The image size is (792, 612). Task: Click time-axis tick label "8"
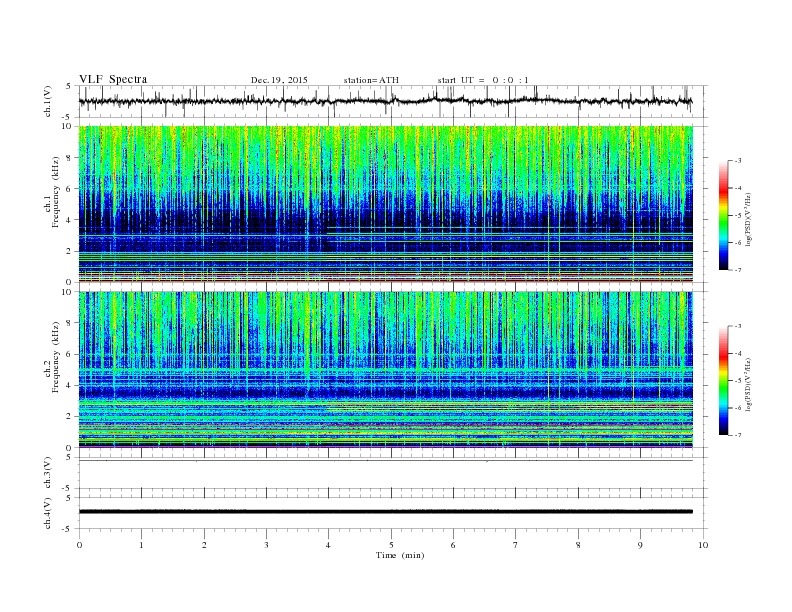[x=578, y=545]
